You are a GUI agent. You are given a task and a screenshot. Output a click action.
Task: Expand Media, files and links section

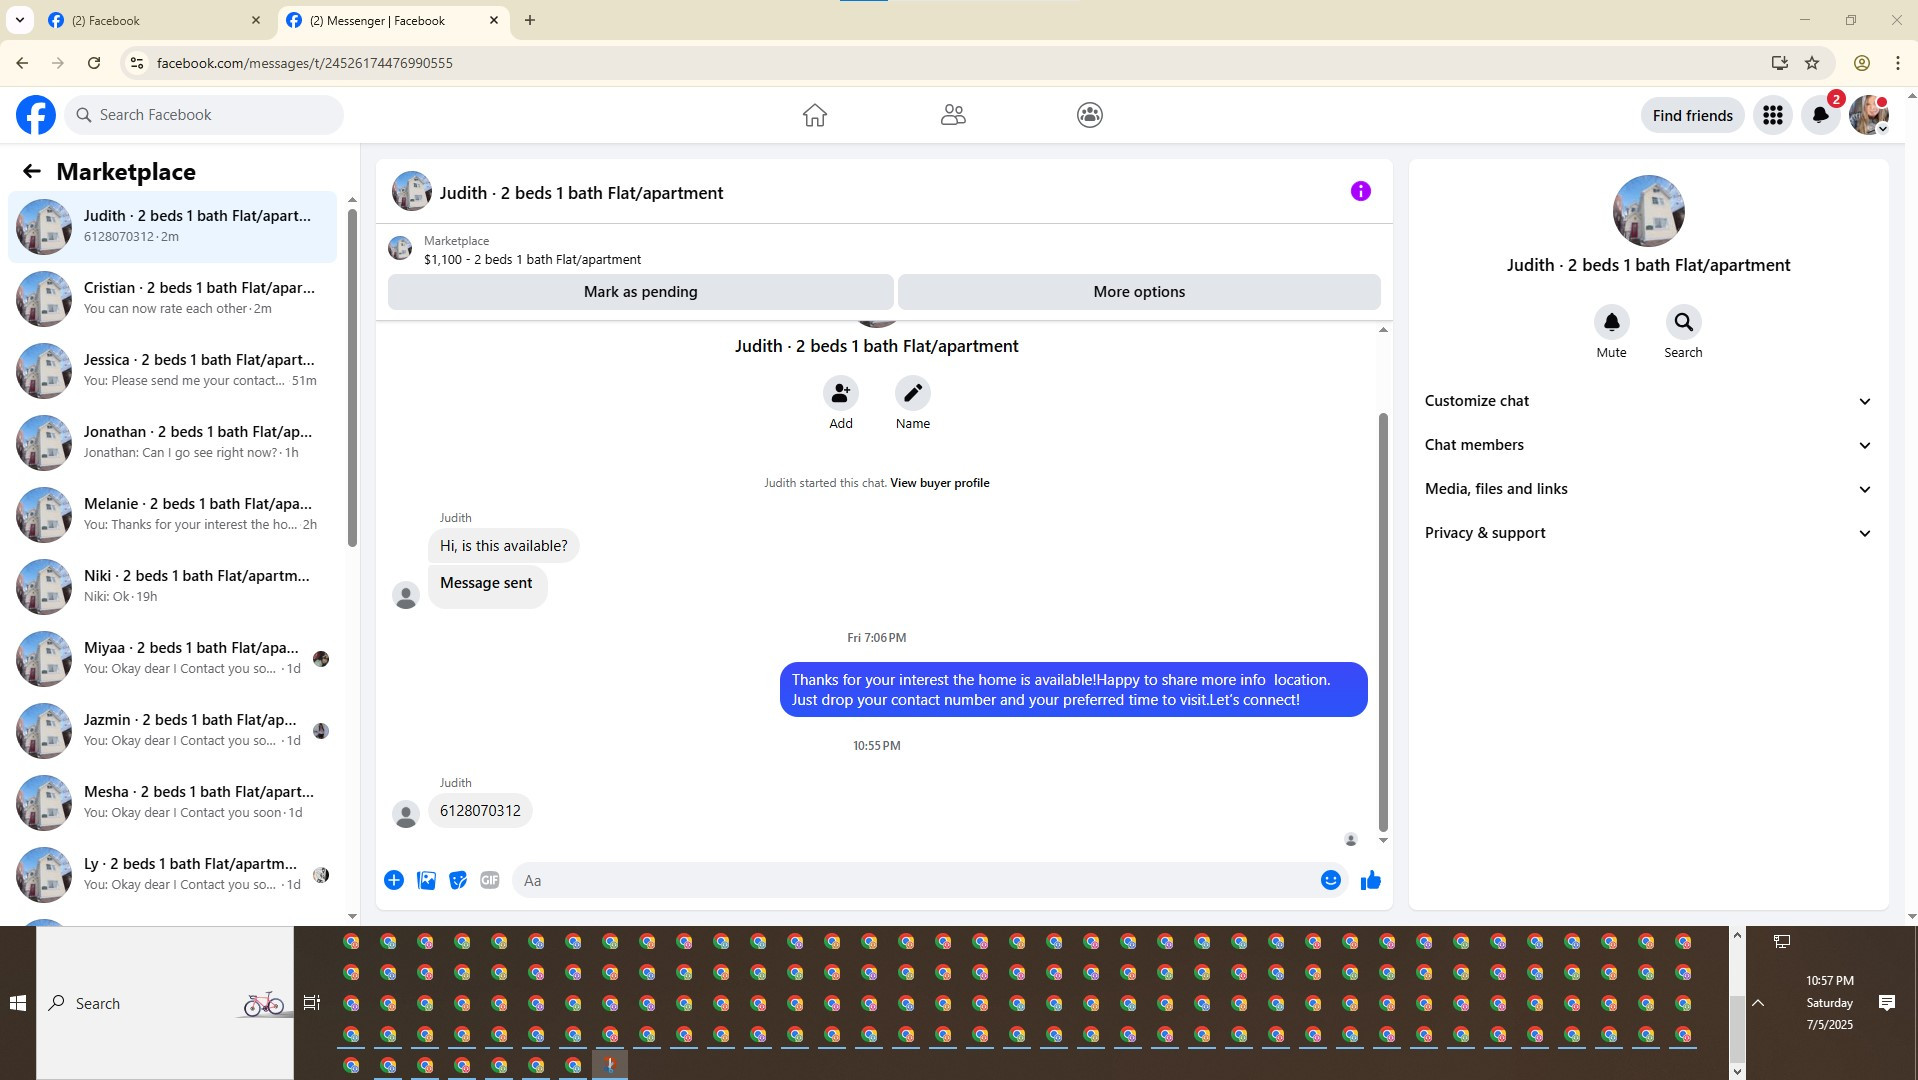click(1648, 489)
